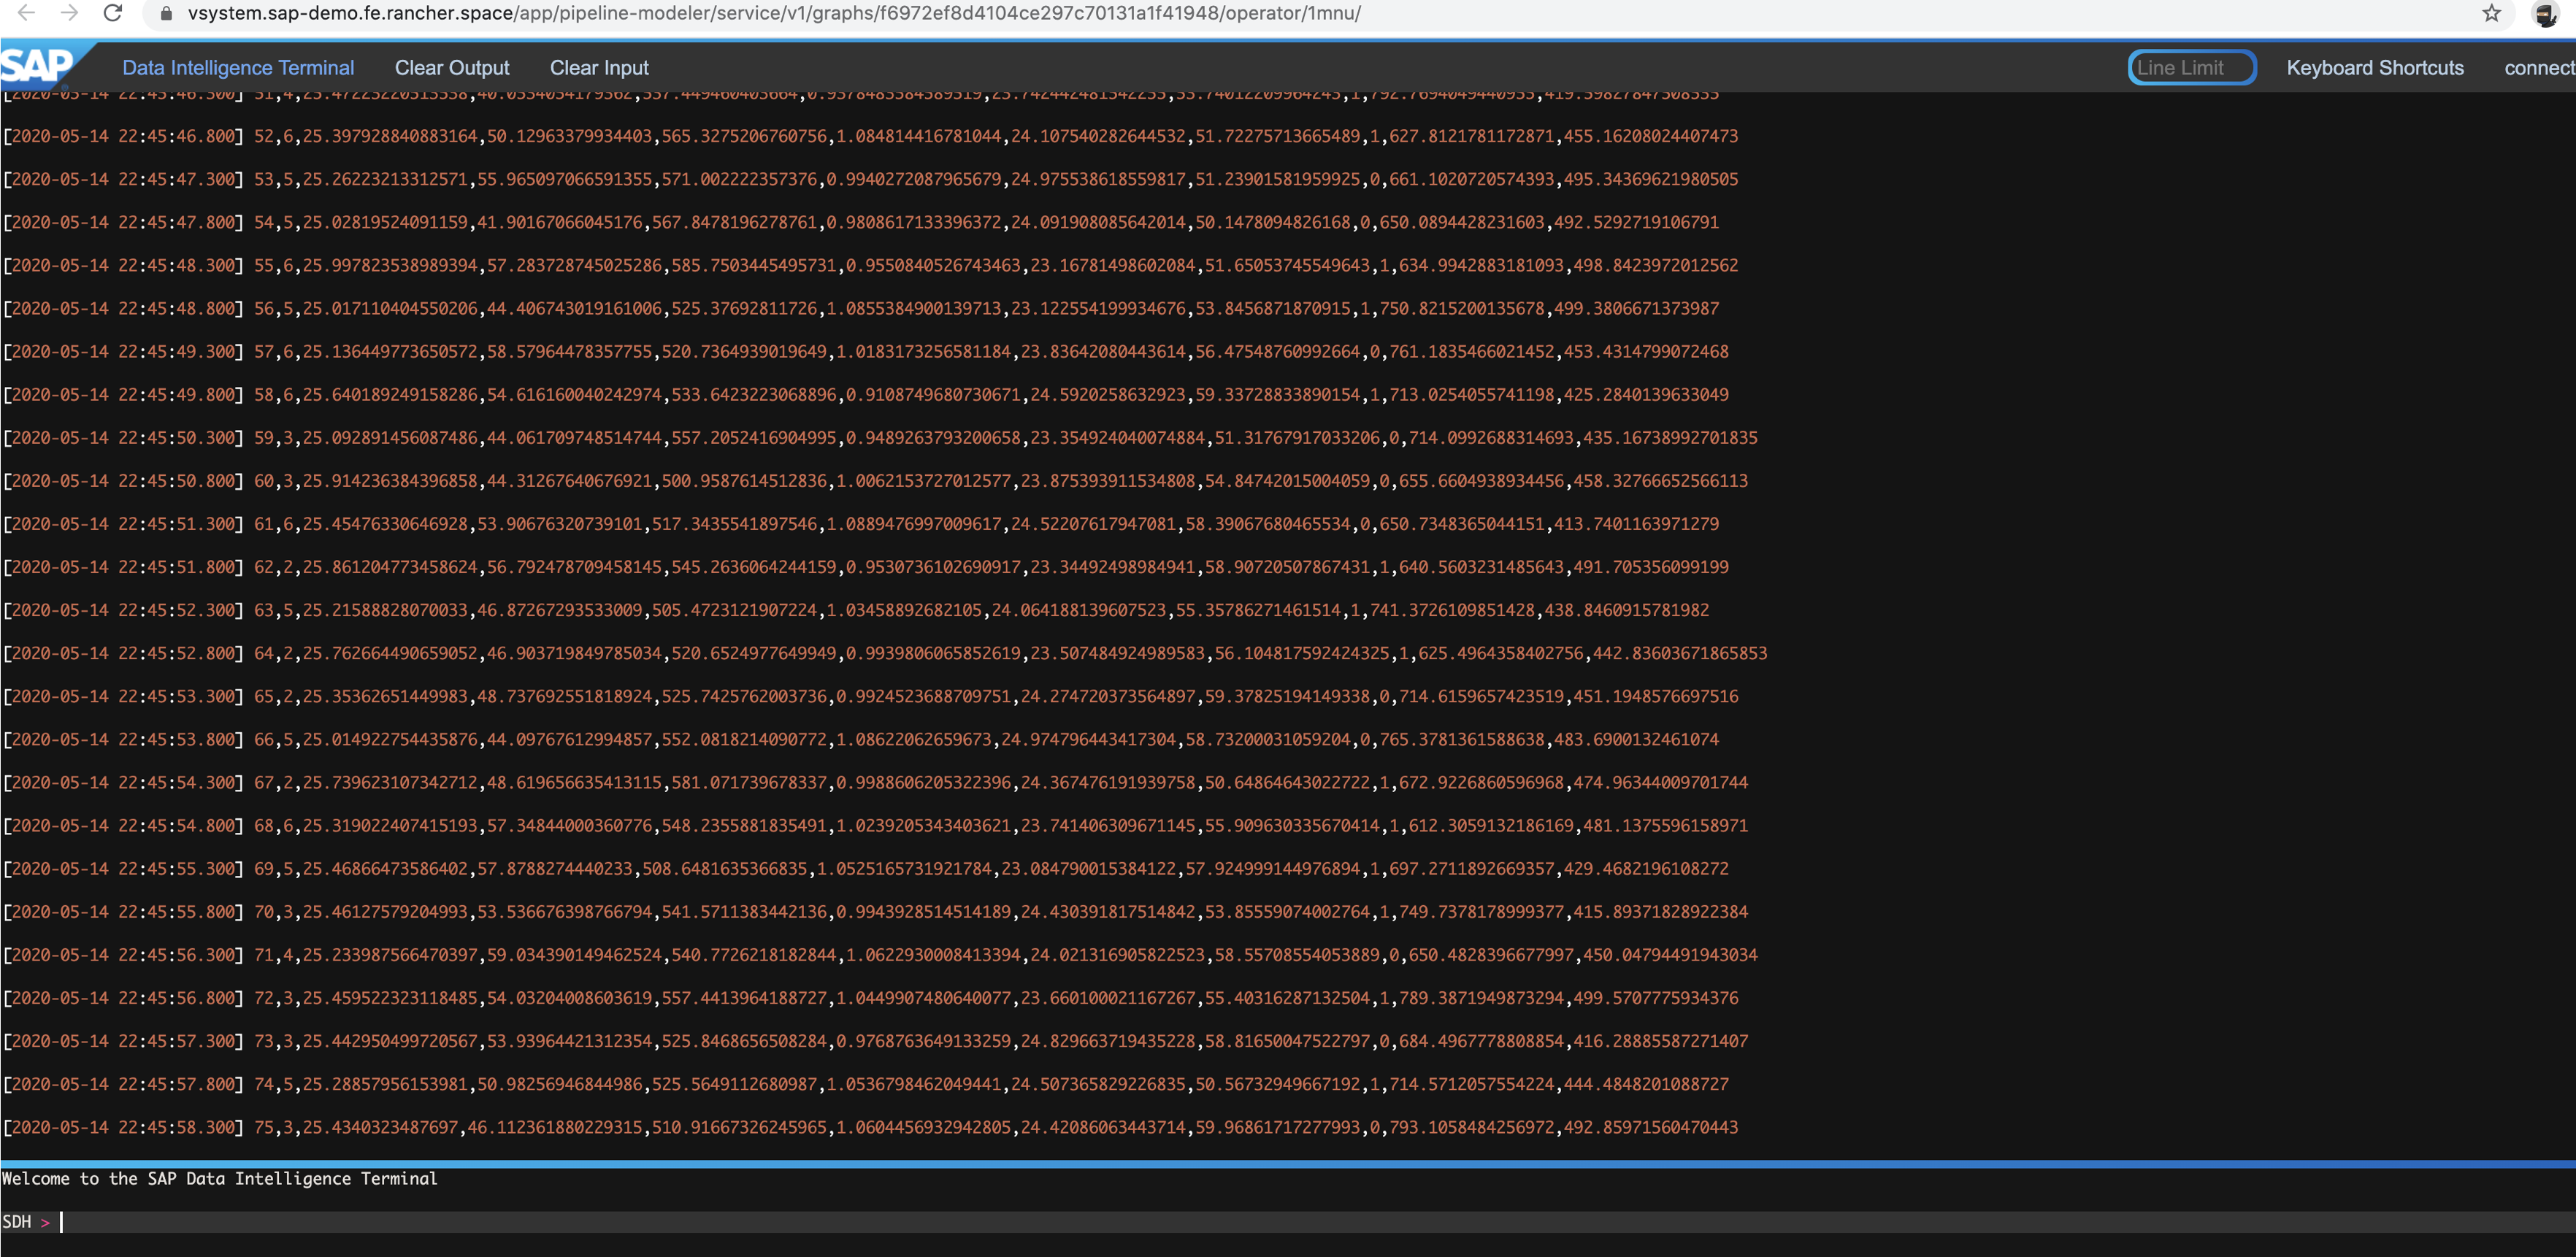Image resolution: width=2576 pixels, height=1257 pixels.
Task: Click the Welcome to SAP Data Intelligence Terminal text
Action: coord(220,1179)
